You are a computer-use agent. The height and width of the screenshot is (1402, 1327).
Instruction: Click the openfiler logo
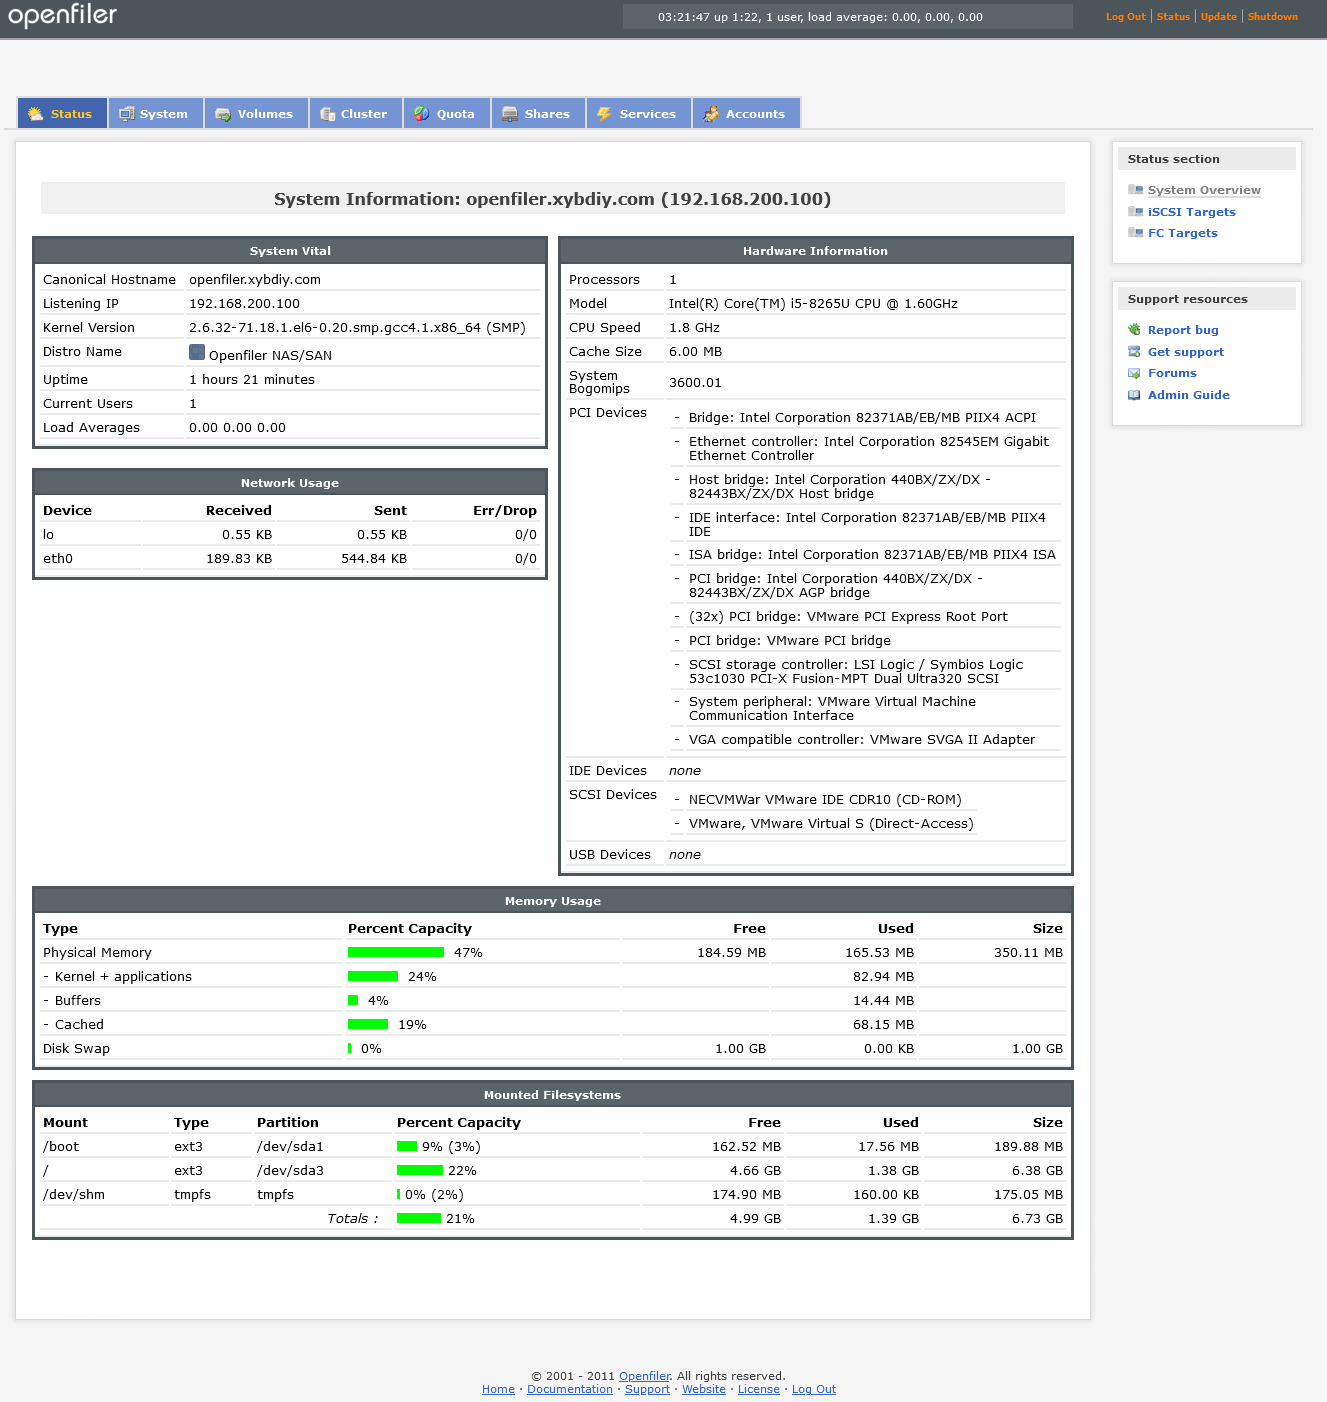(62, 16)
